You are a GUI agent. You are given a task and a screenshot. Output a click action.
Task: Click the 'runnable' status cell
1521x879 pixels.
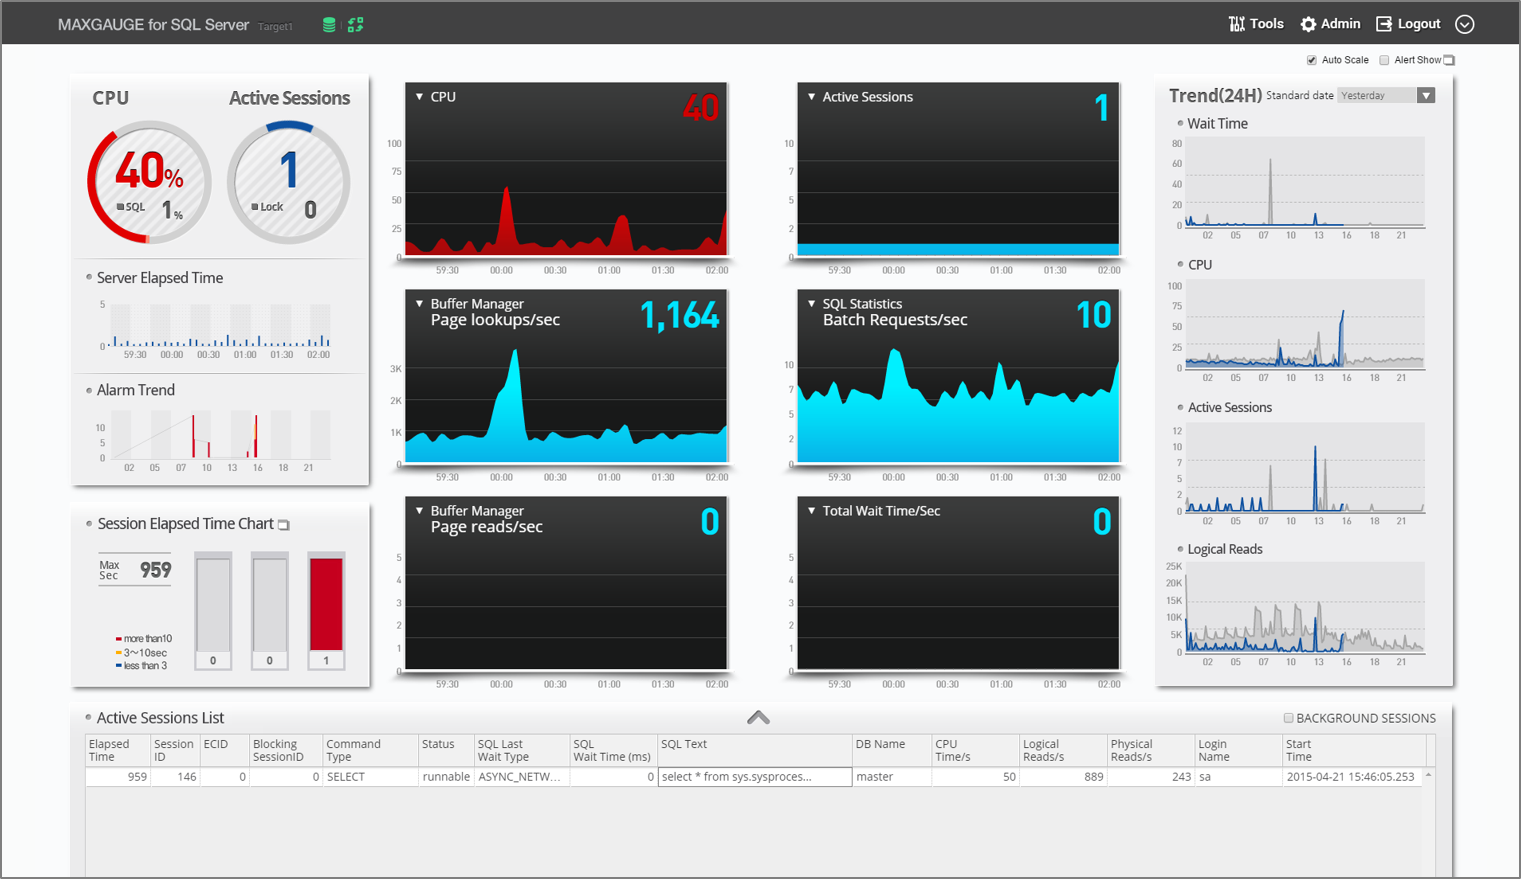(x=445, y=777)
